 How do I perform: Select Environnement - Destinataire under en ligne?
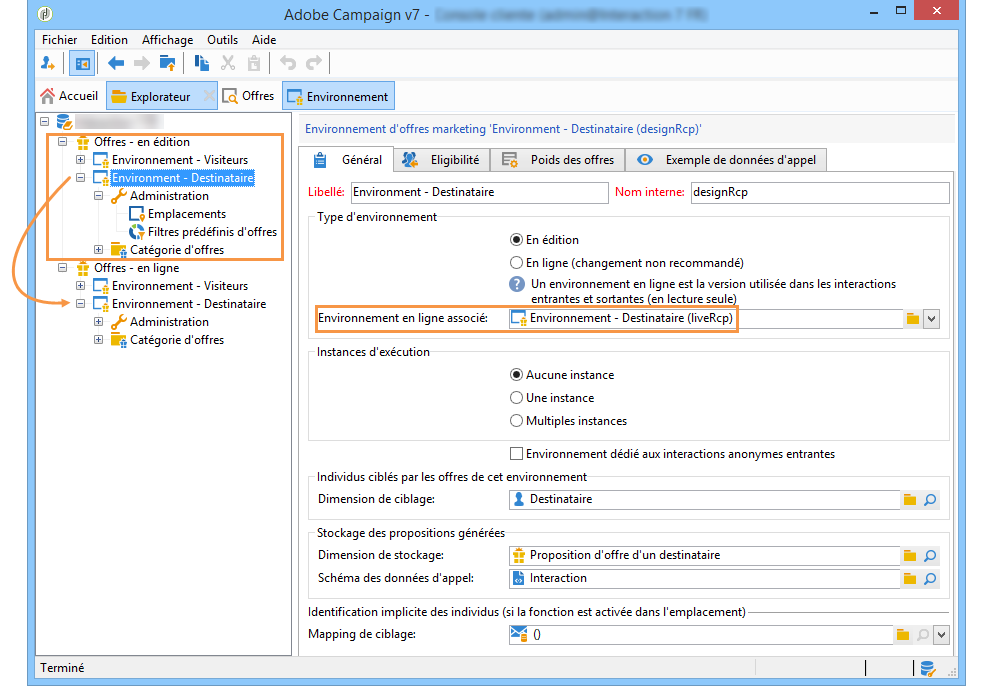189,304
